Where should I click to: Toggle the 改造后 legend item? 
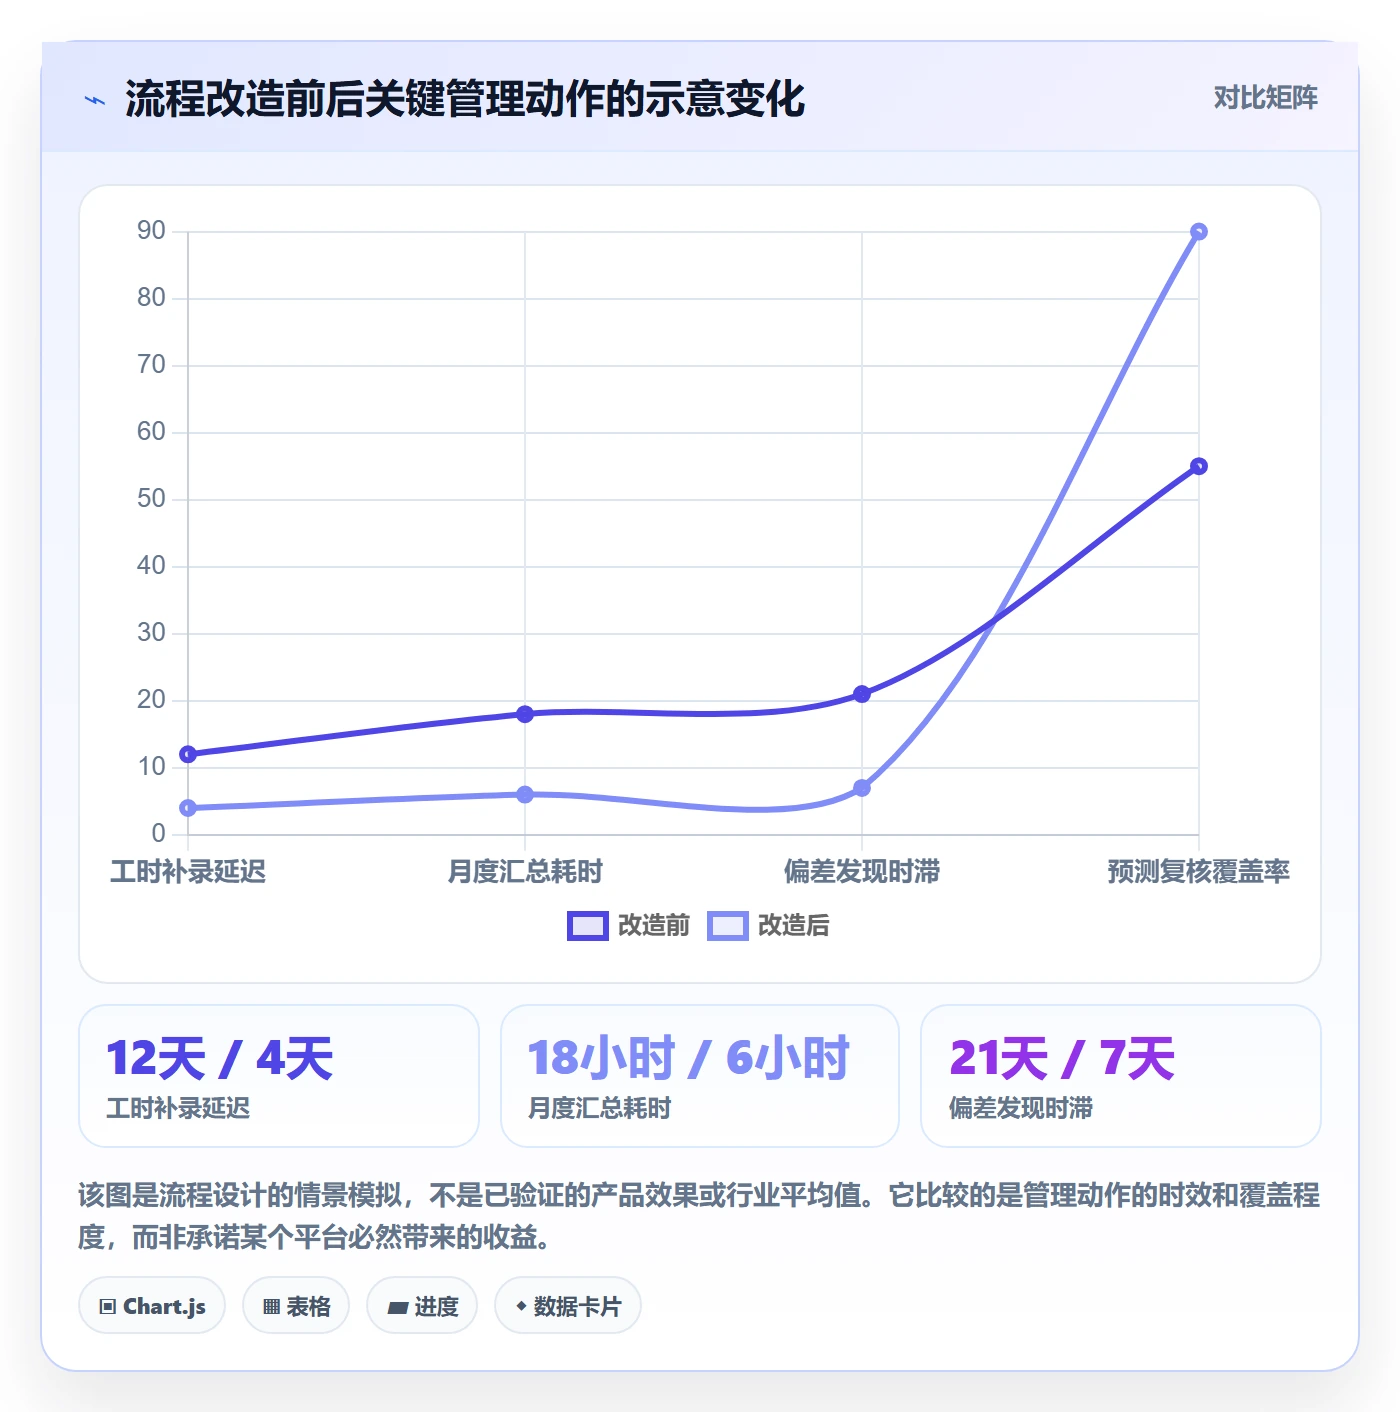(769, 926)
